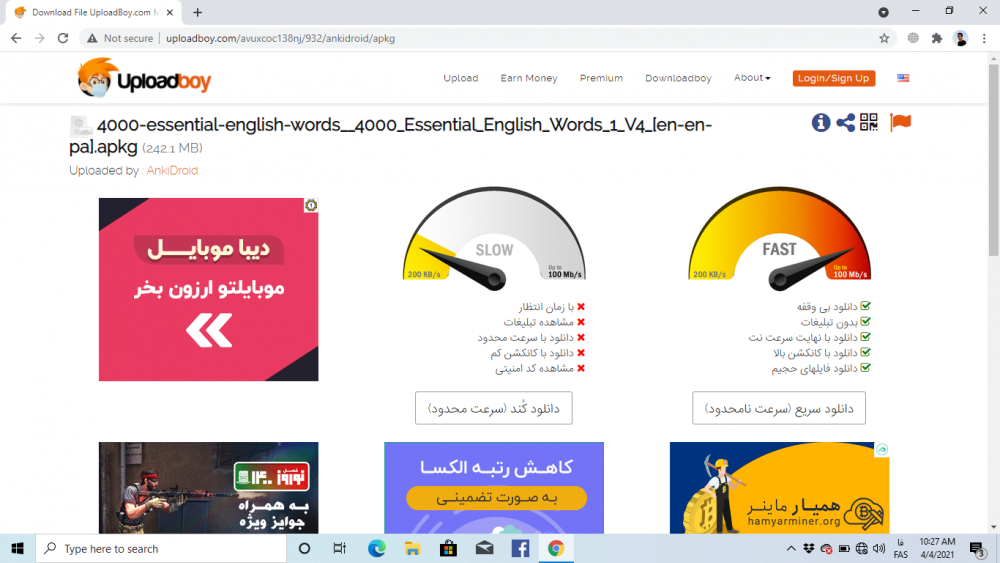
Task: Click volume icon in system tray
Action: (879, 548)
